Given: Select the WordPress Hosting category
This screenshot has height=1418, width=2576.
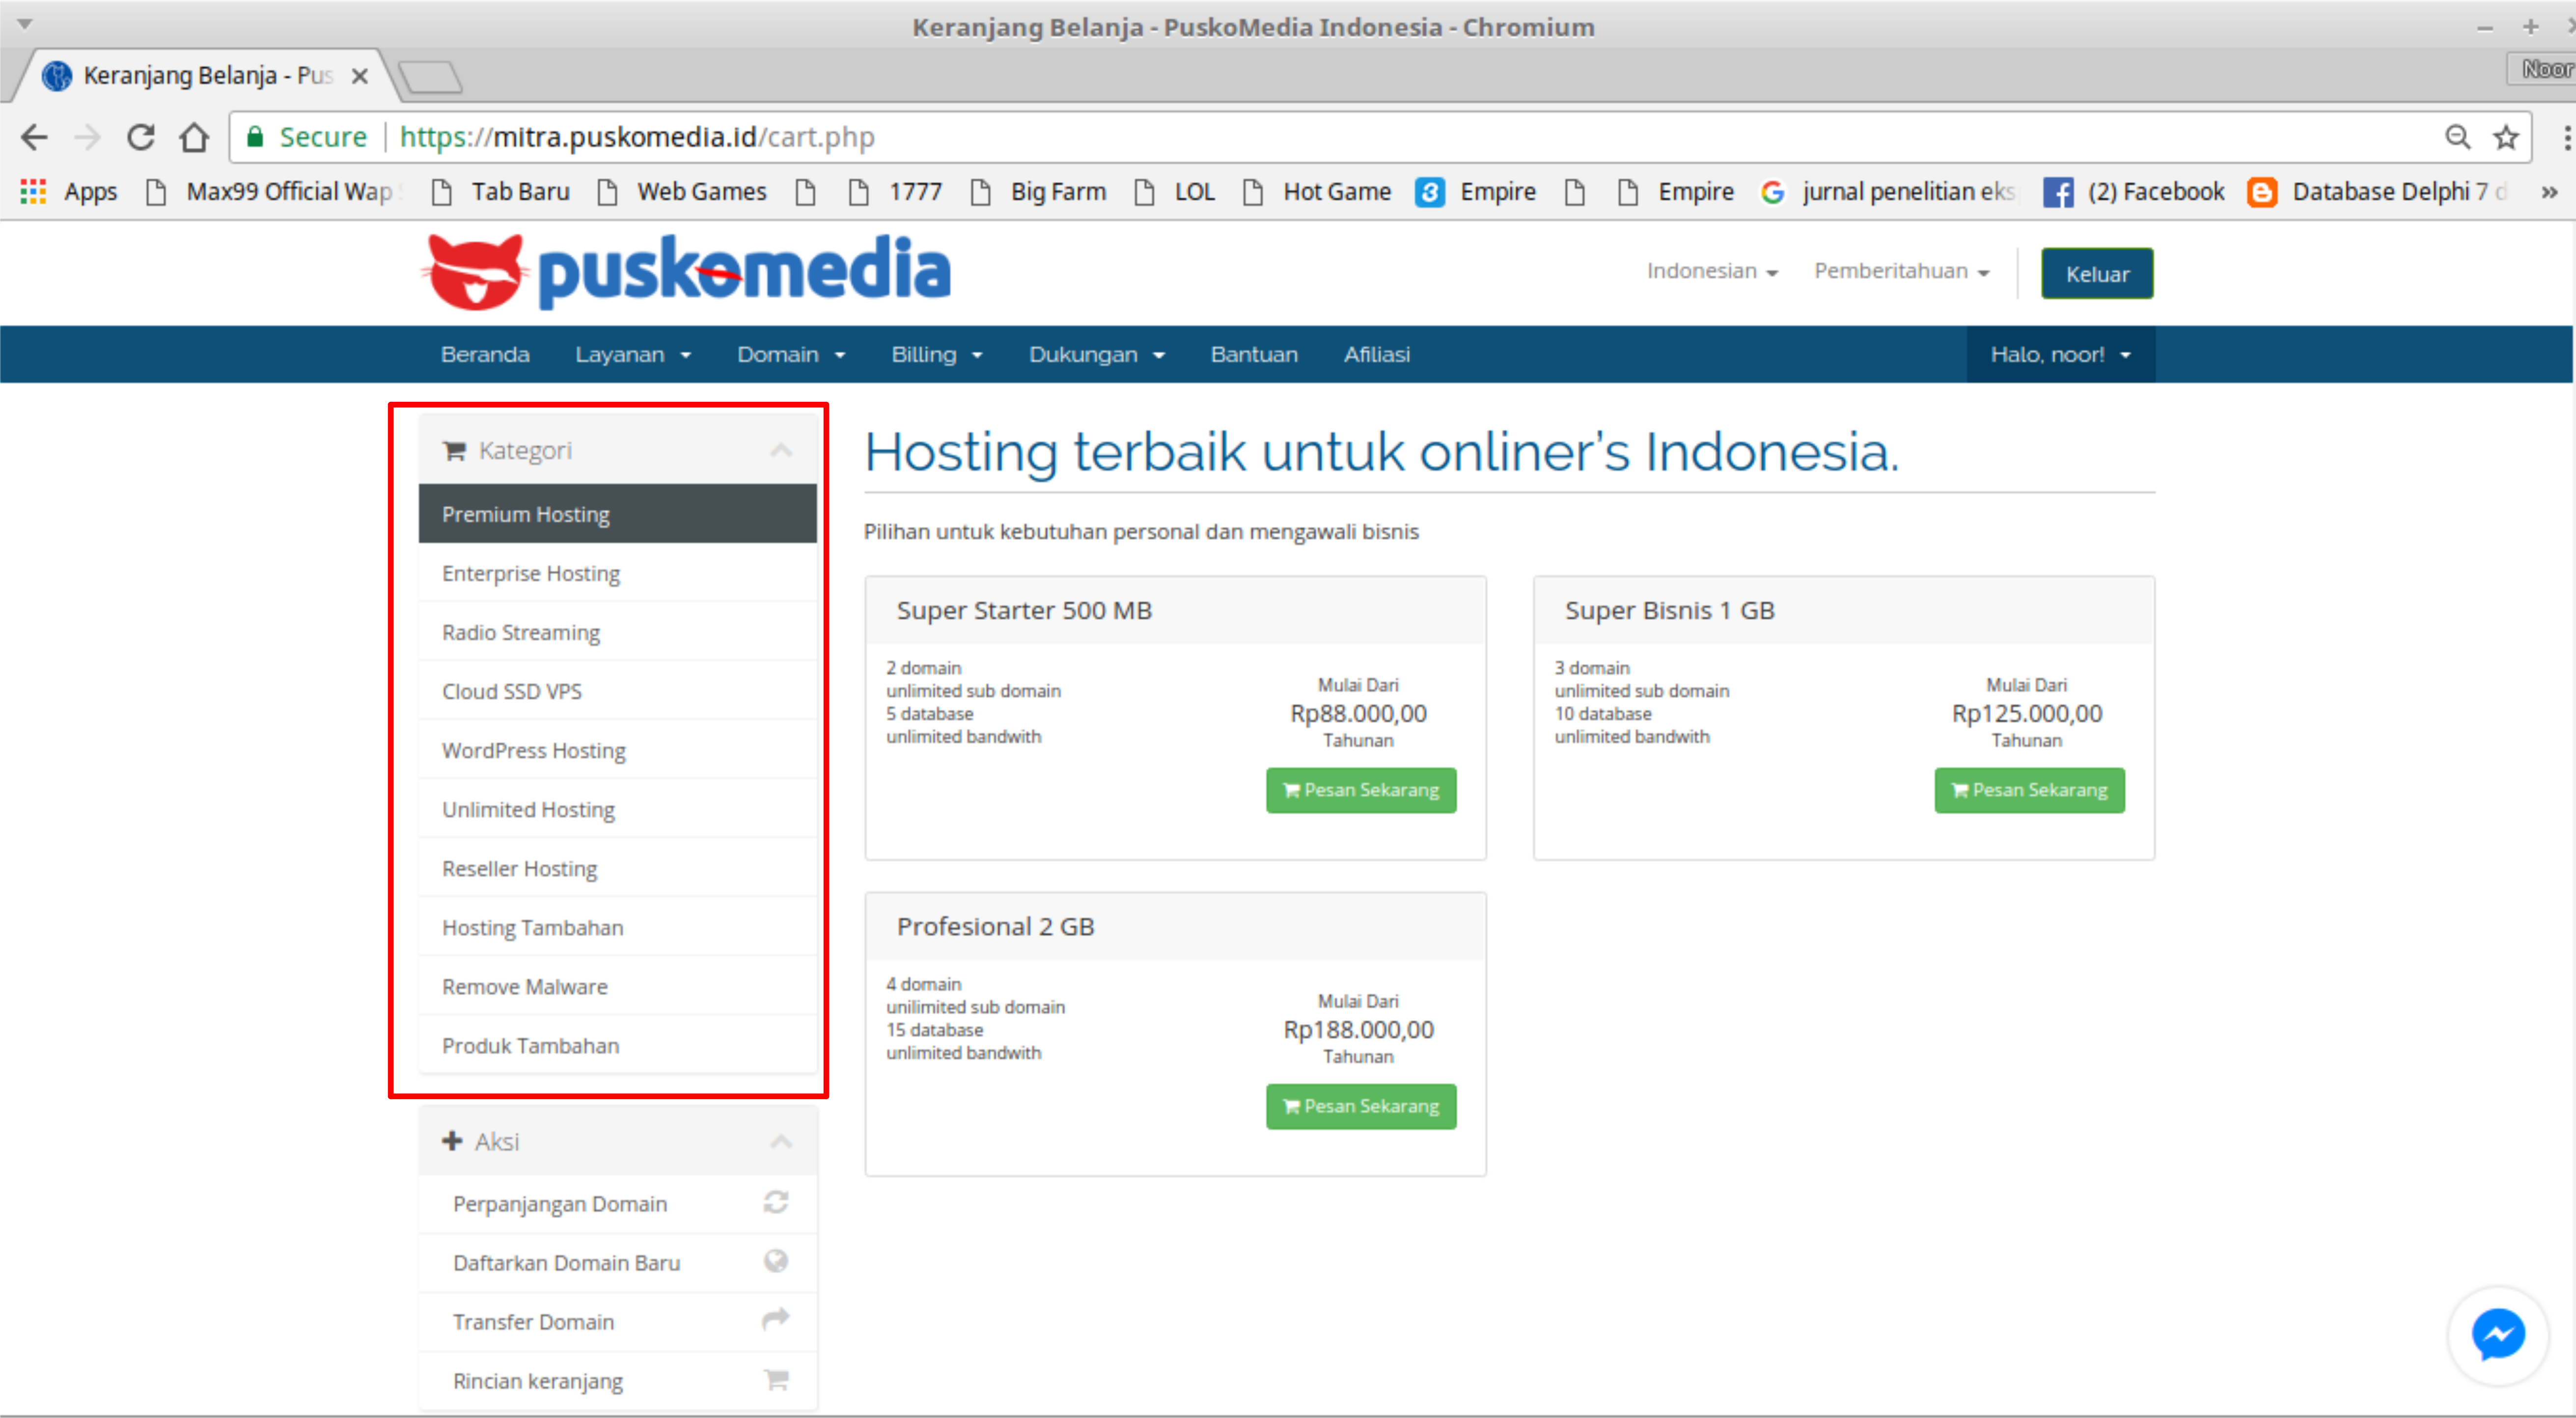Looking at the screenshot, I should pyautogui.click(x=617, y=750).
